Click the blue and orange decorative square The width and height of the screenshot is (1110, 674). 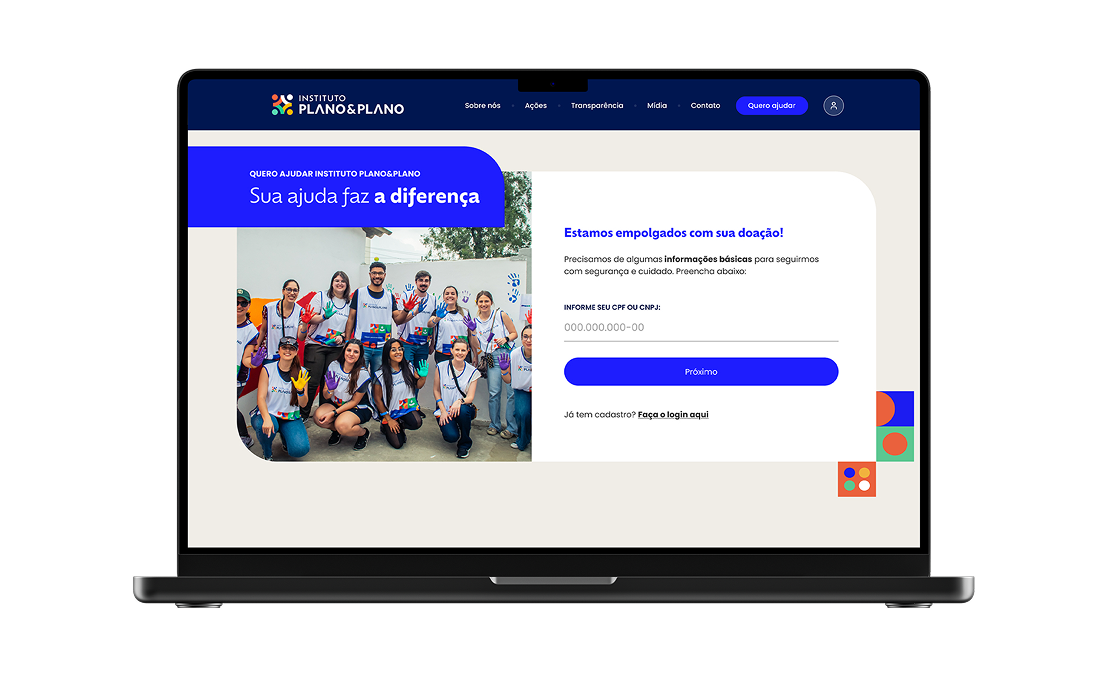895,408
